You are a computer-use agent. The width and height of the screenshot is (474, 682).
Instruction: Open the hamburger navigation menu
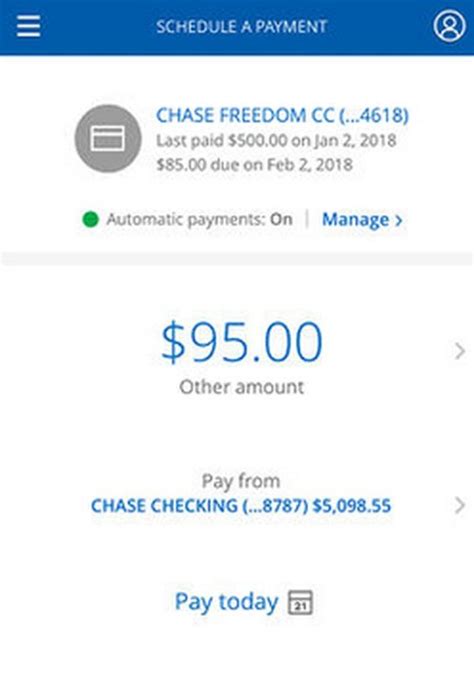coord(29,27)
